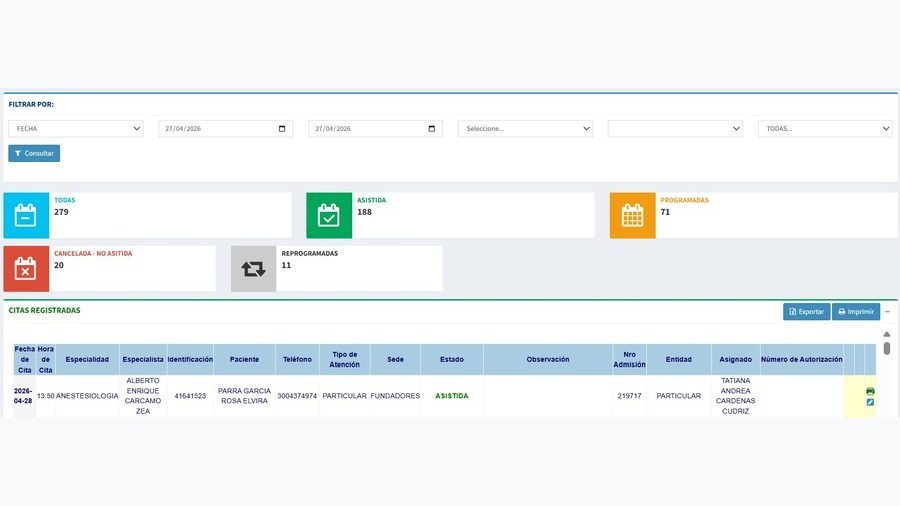The image size is (900, 506).
Task: Click the PARTICULAR cell in Entidad column
Action: pos(678,396)
